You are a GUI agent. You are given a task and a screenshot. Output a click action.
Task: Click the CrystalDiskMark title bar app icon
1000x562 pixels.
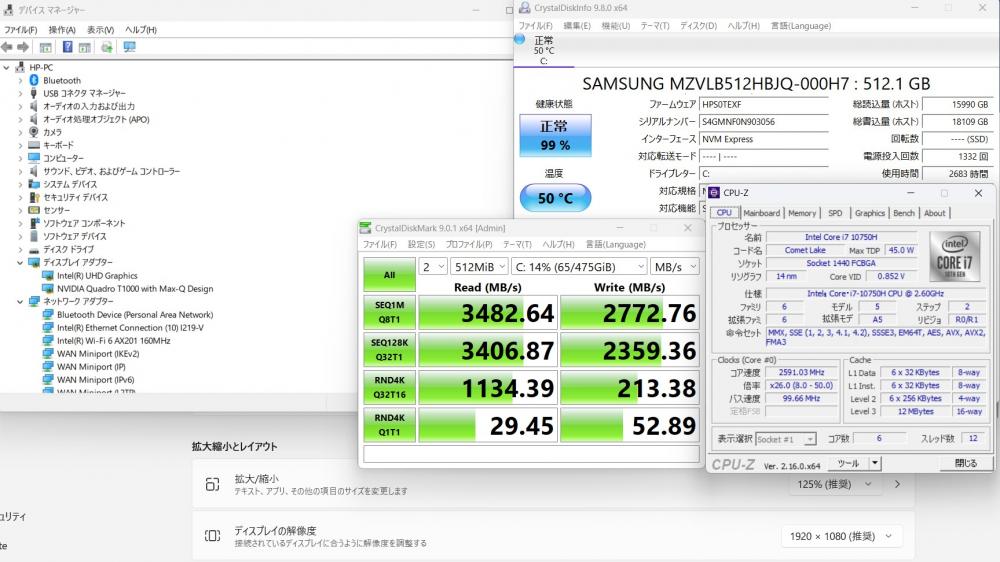pyautogui.click(x=365, y=228)
